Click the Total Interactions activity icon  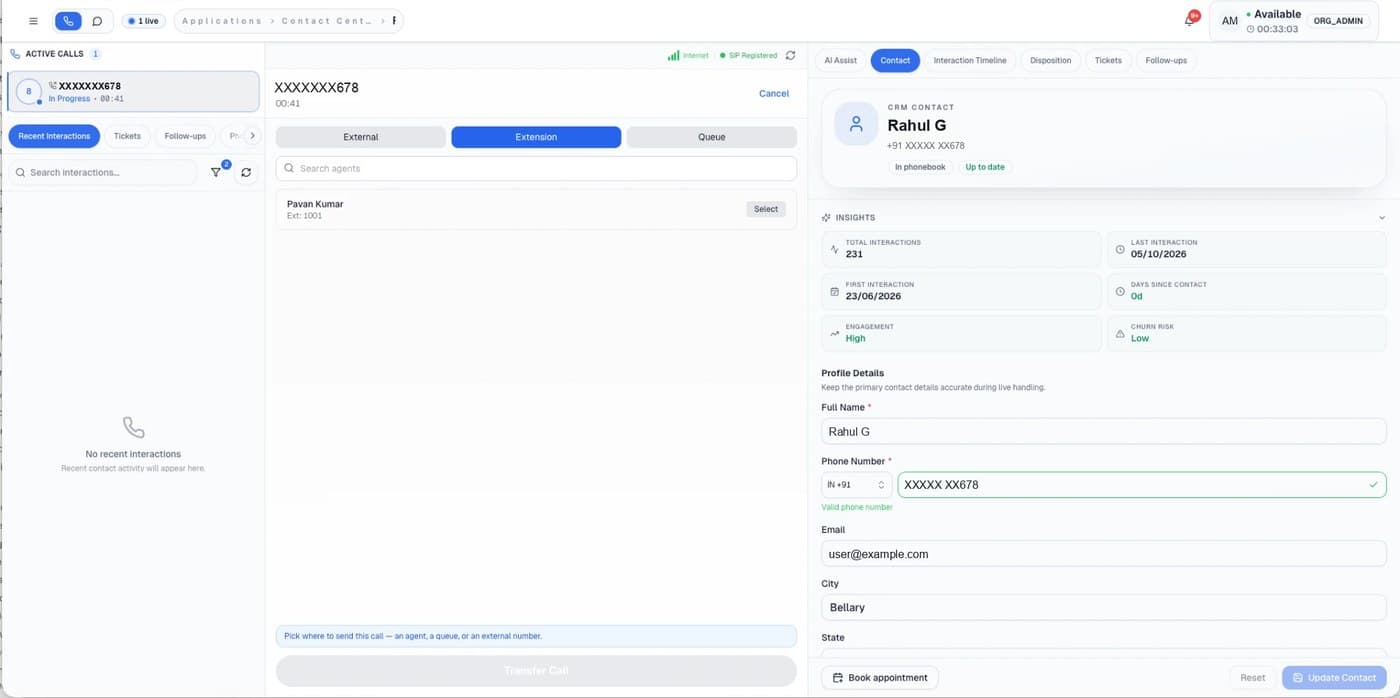click(835, 249)
